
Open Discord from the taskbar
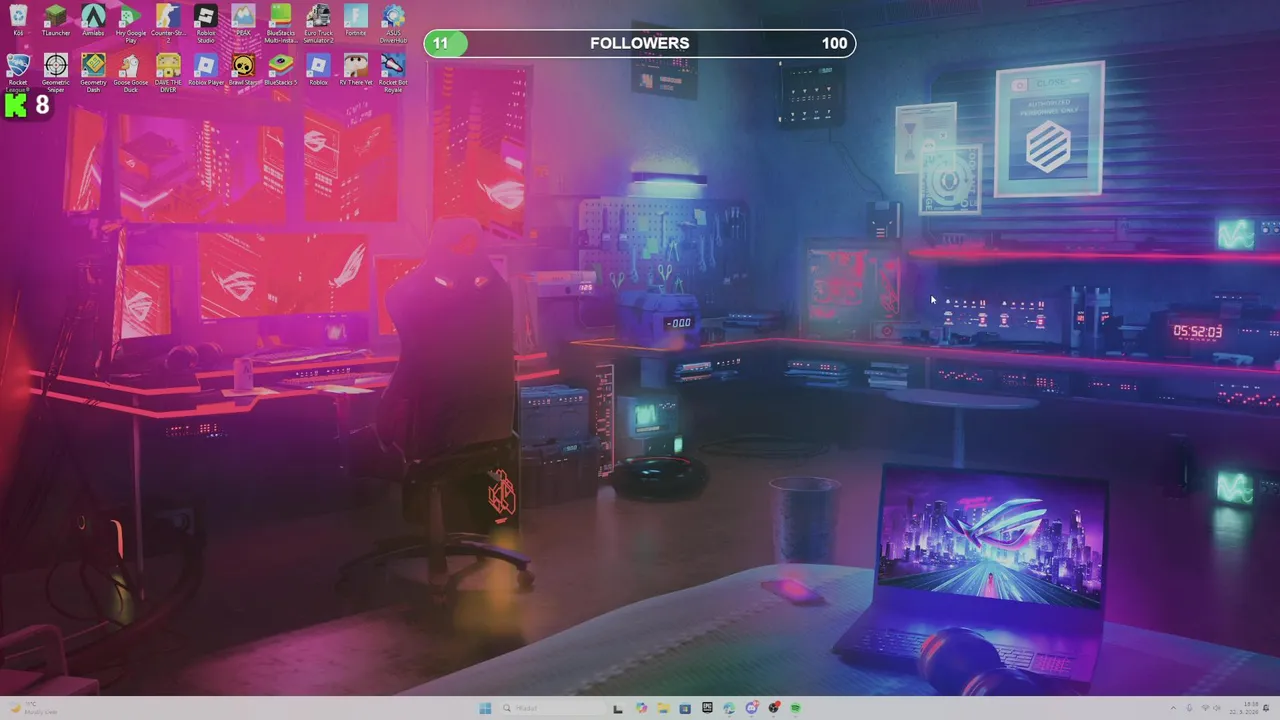coord(751,708)
